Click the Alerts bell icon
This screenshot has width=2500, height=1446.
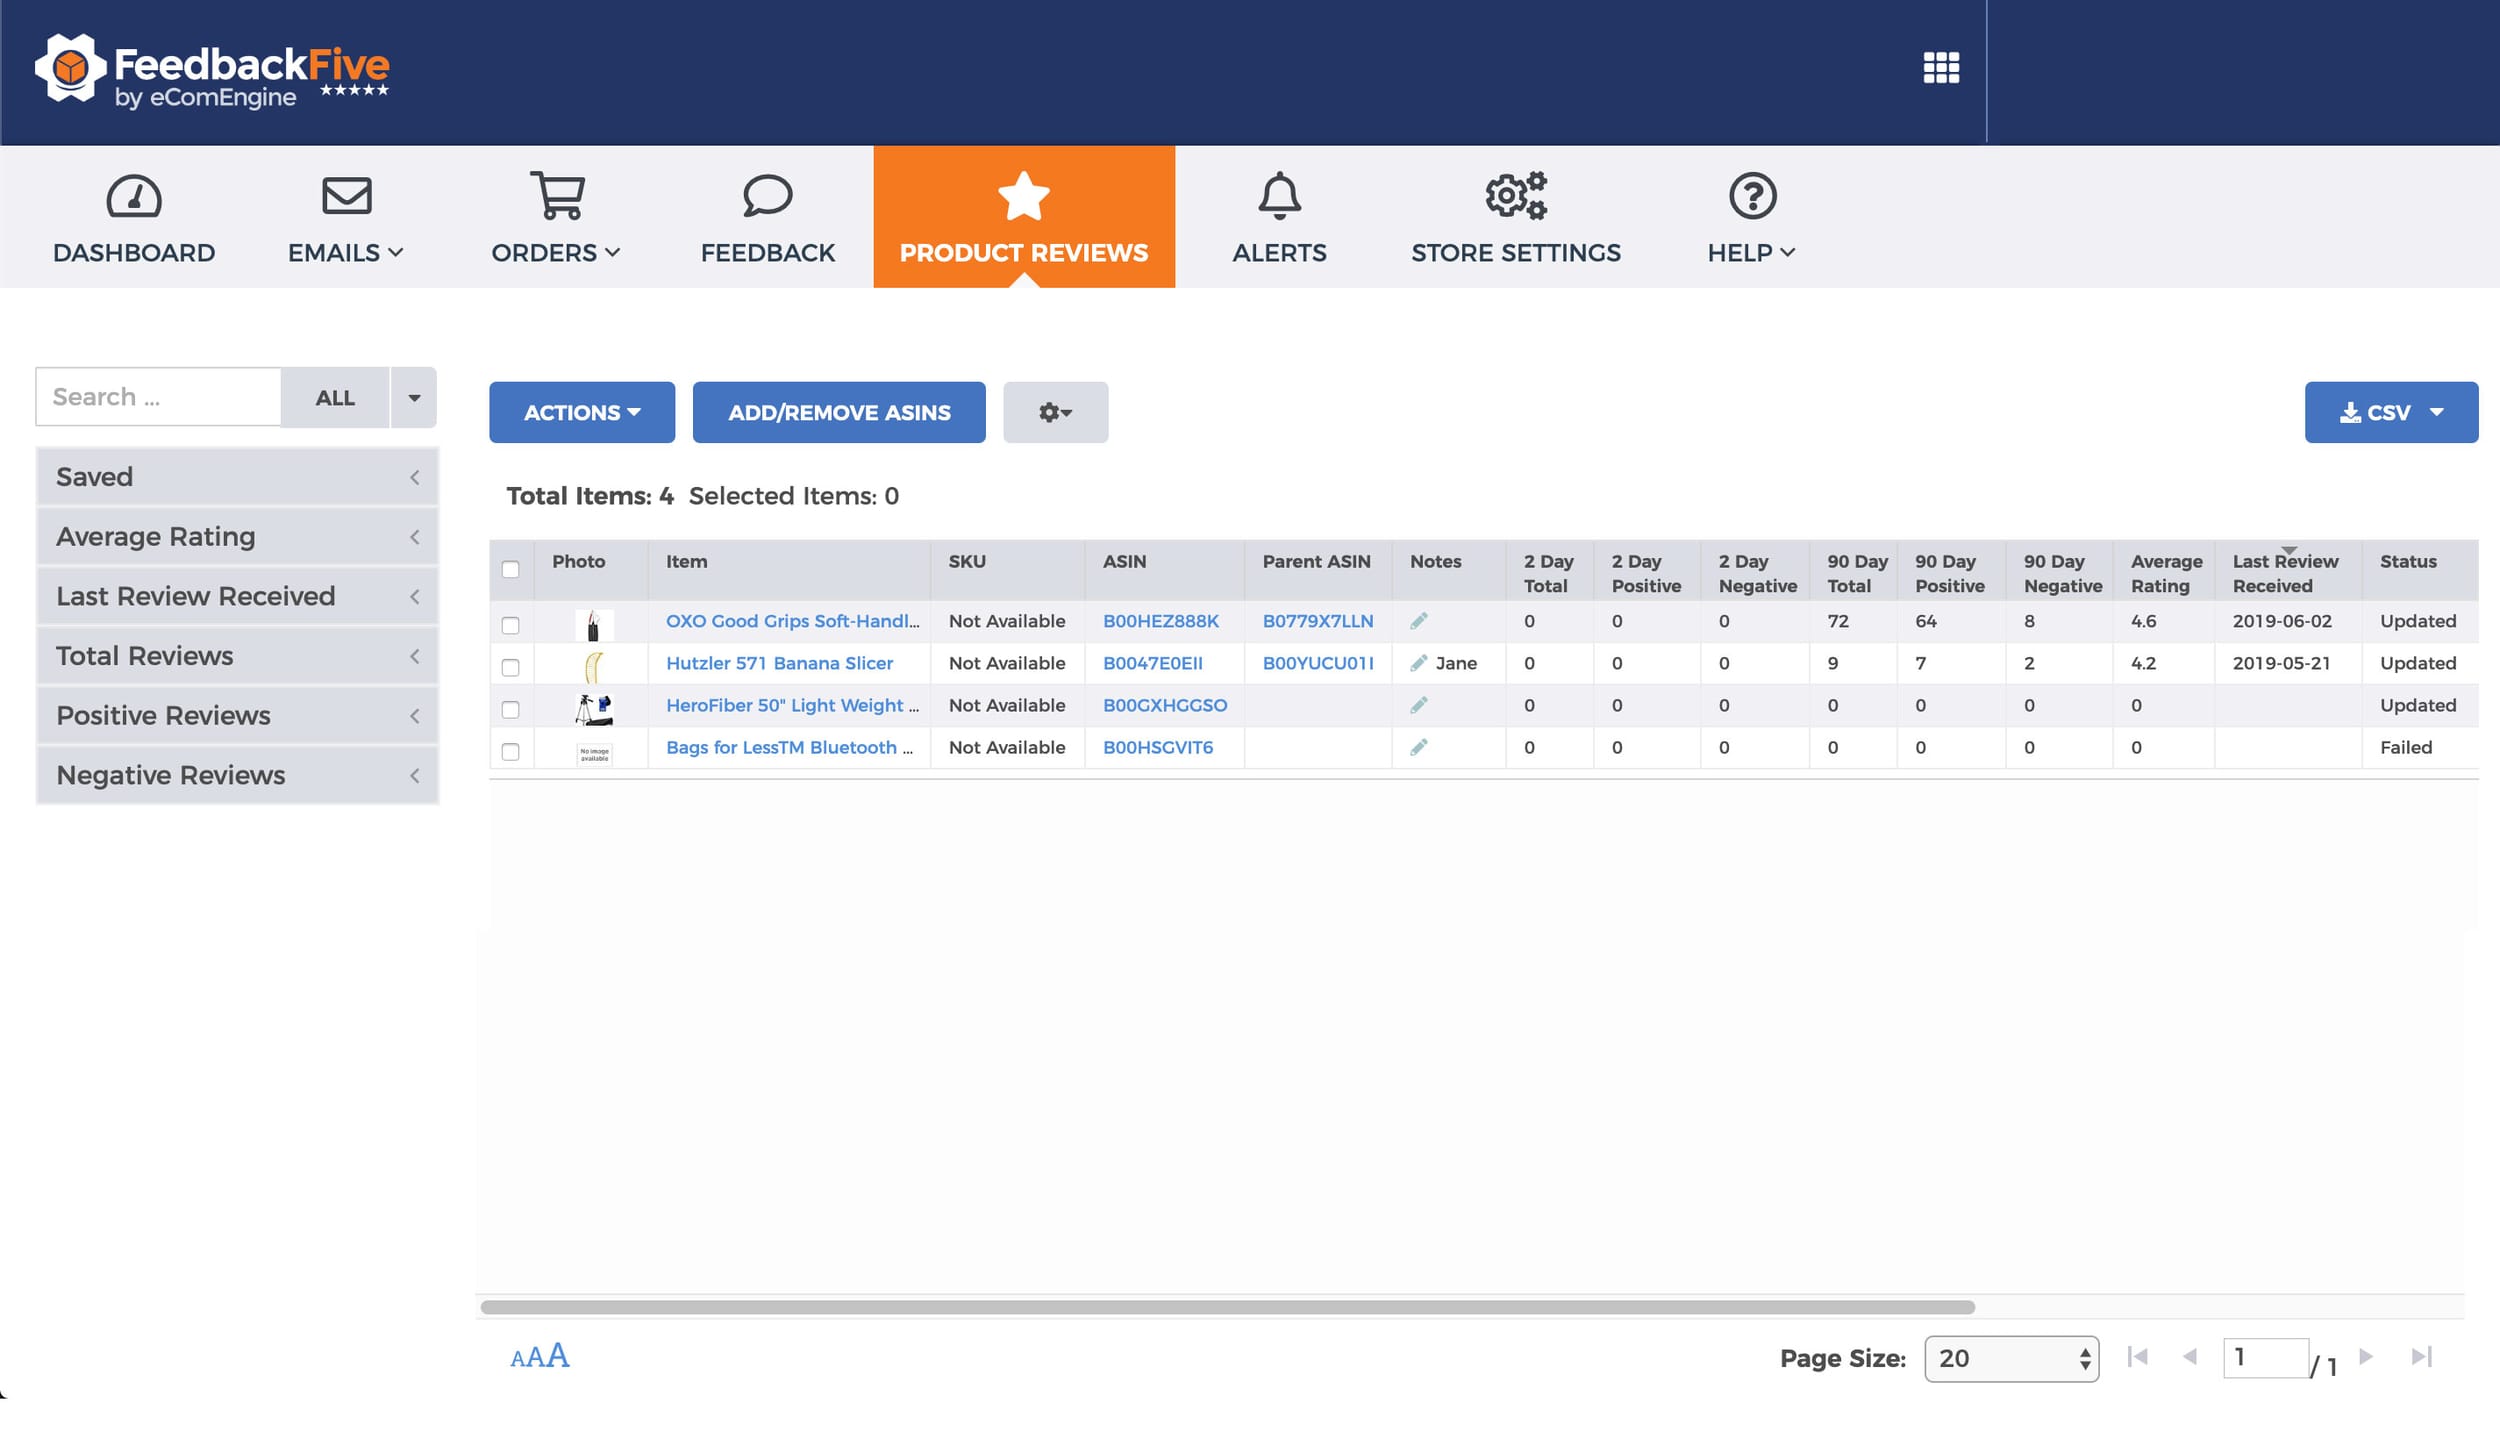tap(1279, 196)
